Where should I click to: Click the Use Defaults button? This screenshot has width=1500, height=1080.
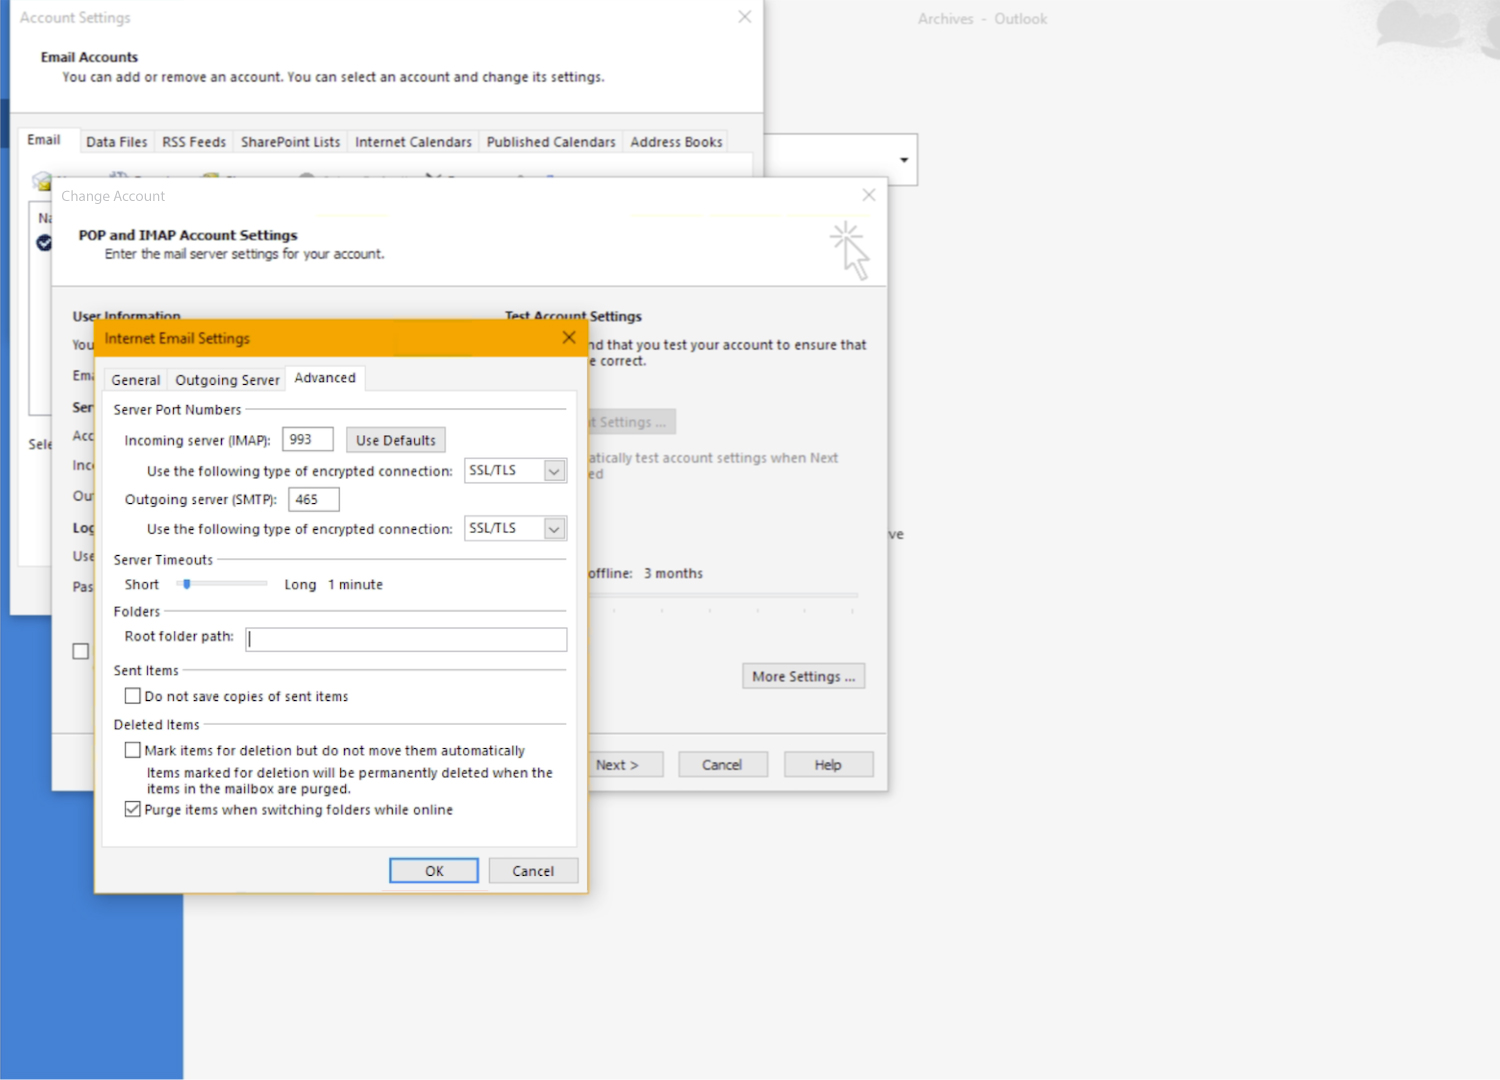[395, 440]
